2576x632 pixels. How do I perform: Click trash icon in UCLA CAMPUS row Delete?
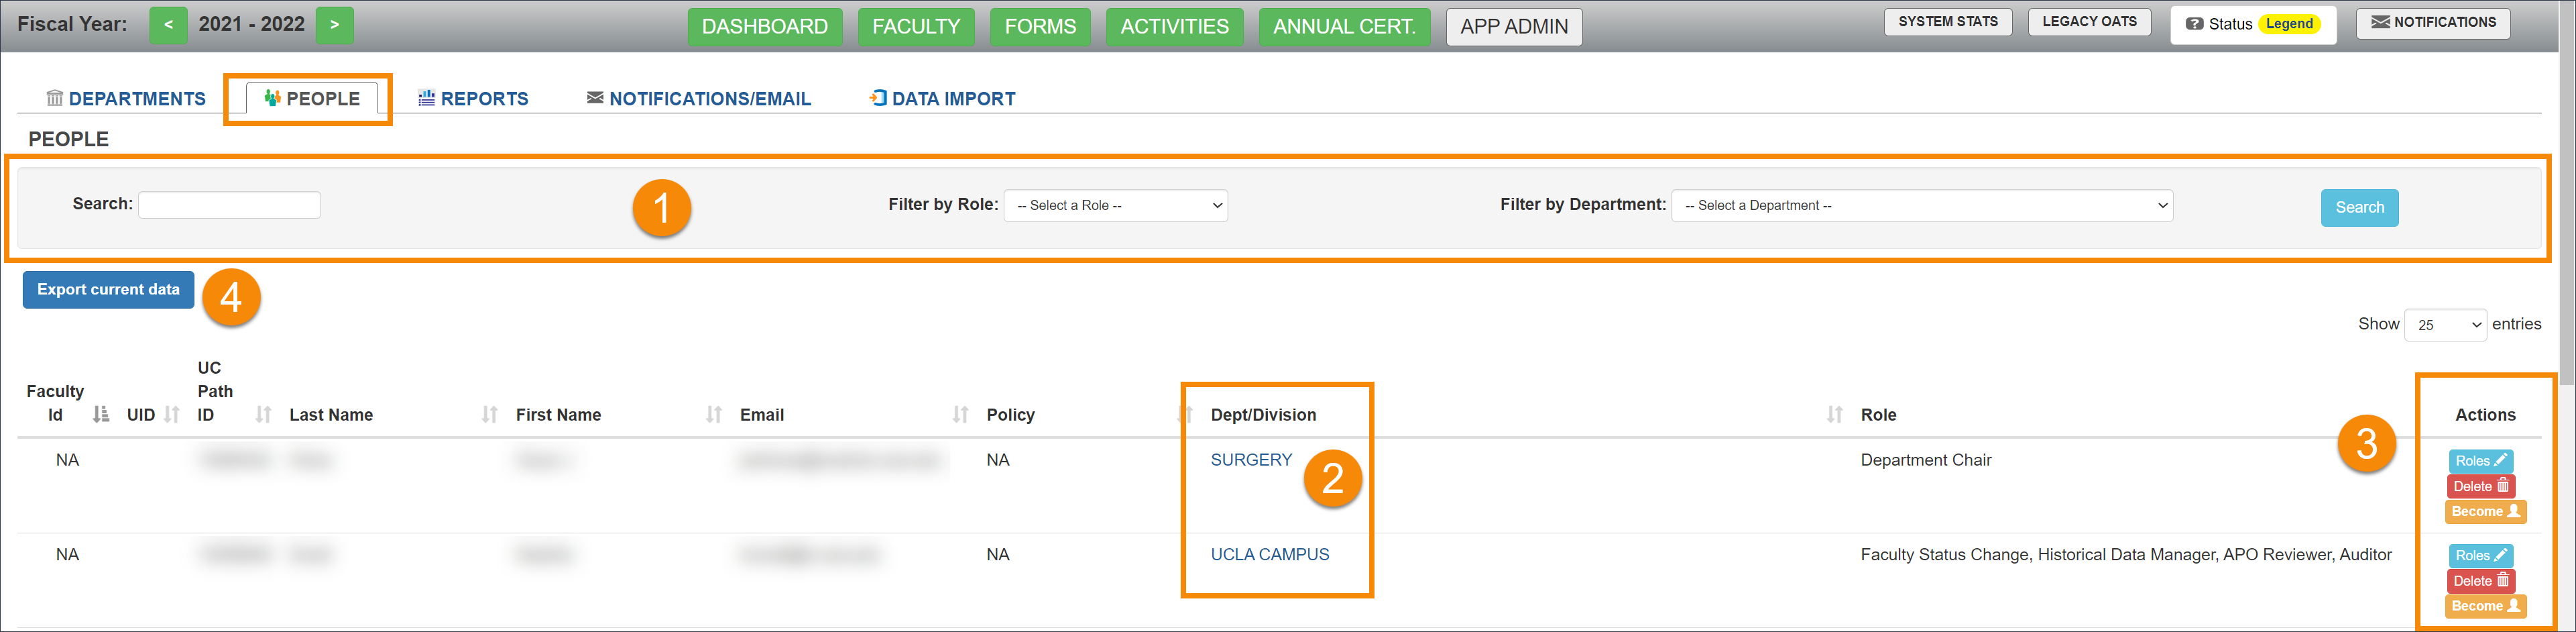pyautogui.click(x=2503, y=581)
